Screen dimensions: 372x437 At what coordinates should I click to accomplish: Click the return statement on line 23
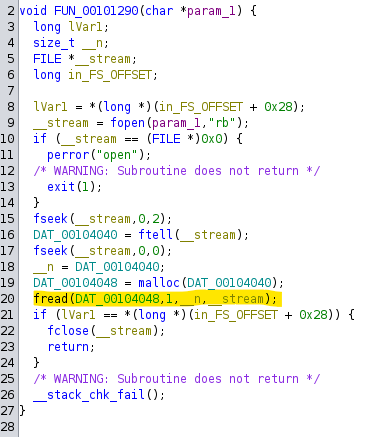click(68, 347)
